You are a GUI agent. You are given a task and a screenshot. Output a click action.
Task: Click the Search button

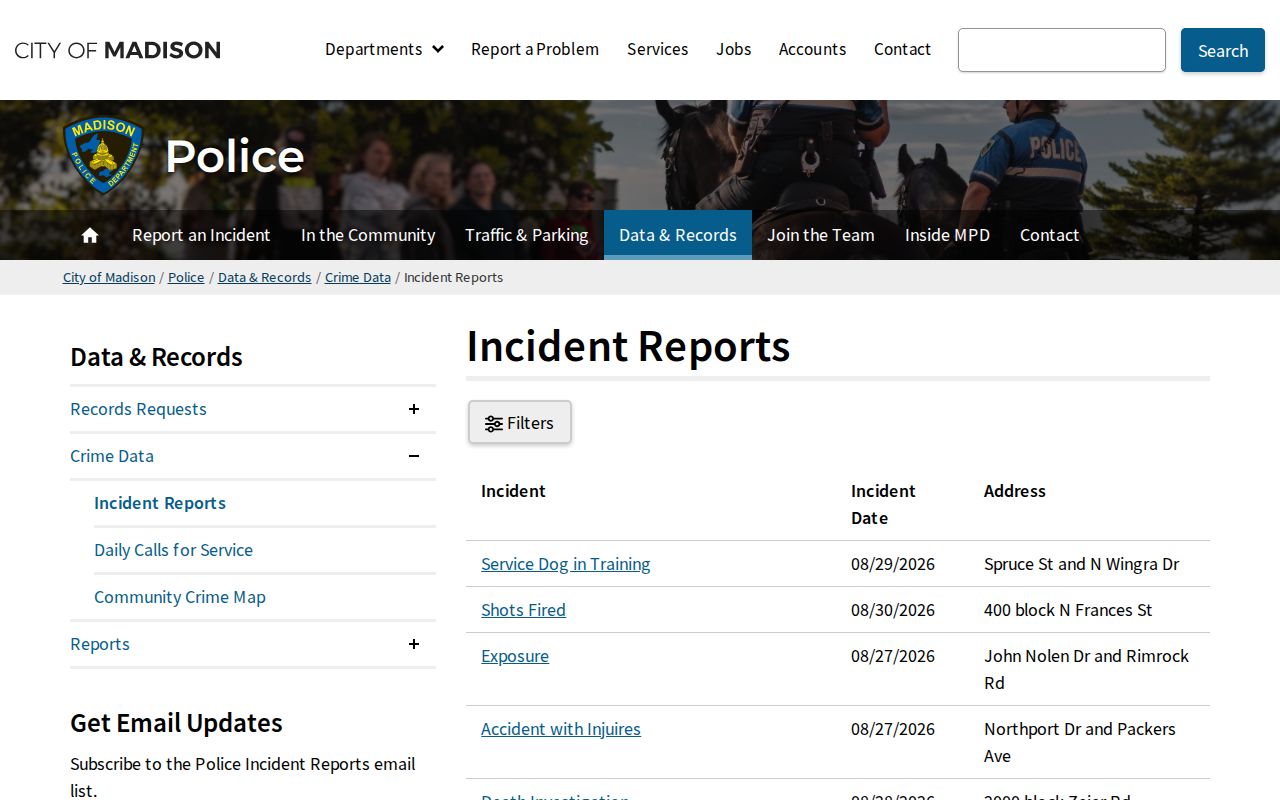point(1223,50)
